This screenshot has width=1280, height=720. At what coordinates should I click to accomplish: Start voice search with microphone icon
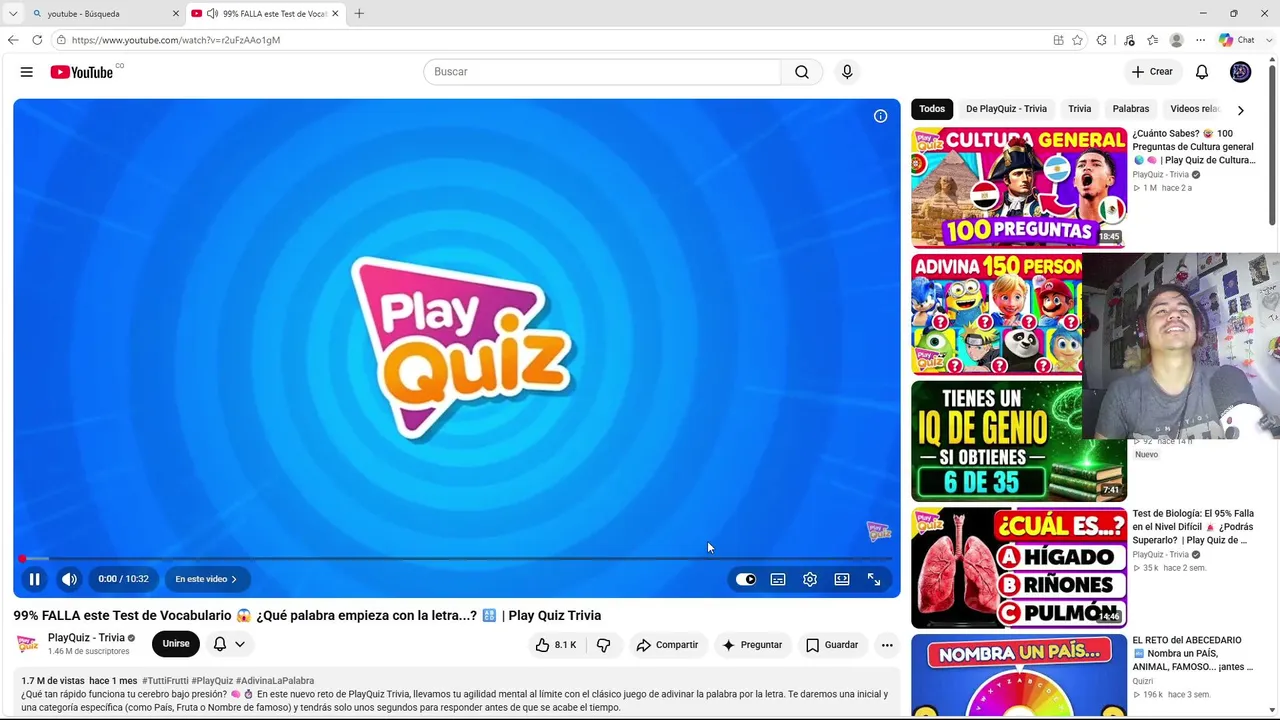pos(847,72)
